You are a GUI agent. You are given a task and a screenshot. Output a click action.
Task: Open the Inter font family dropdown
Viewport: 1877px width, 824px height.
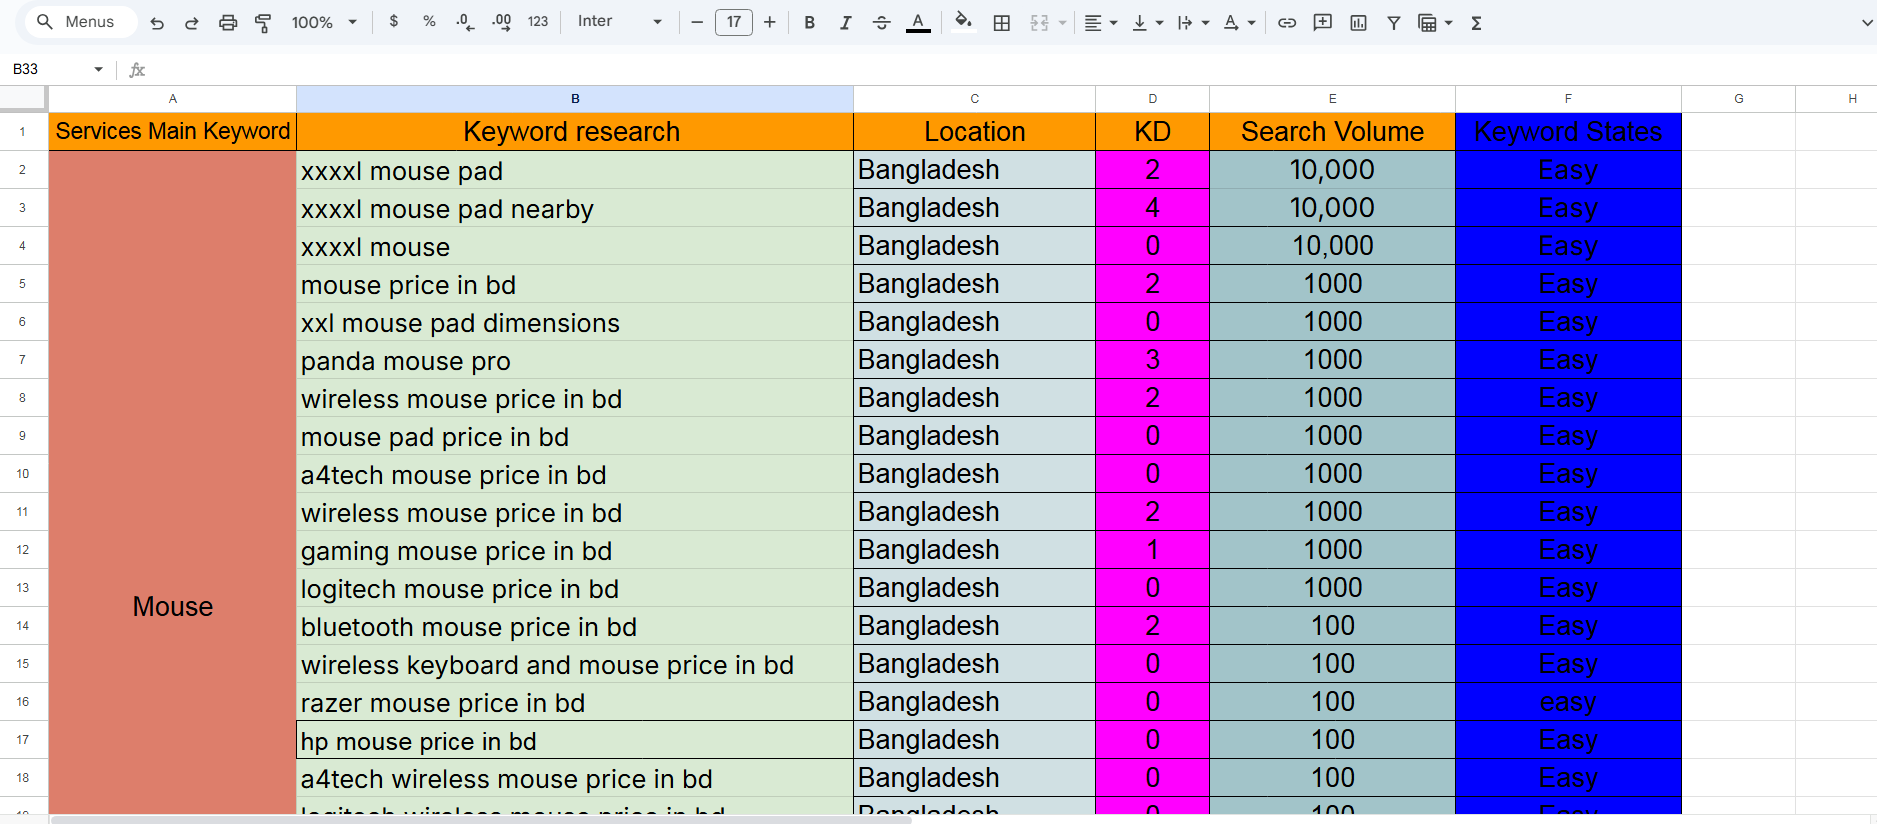[x=619, y=22]
